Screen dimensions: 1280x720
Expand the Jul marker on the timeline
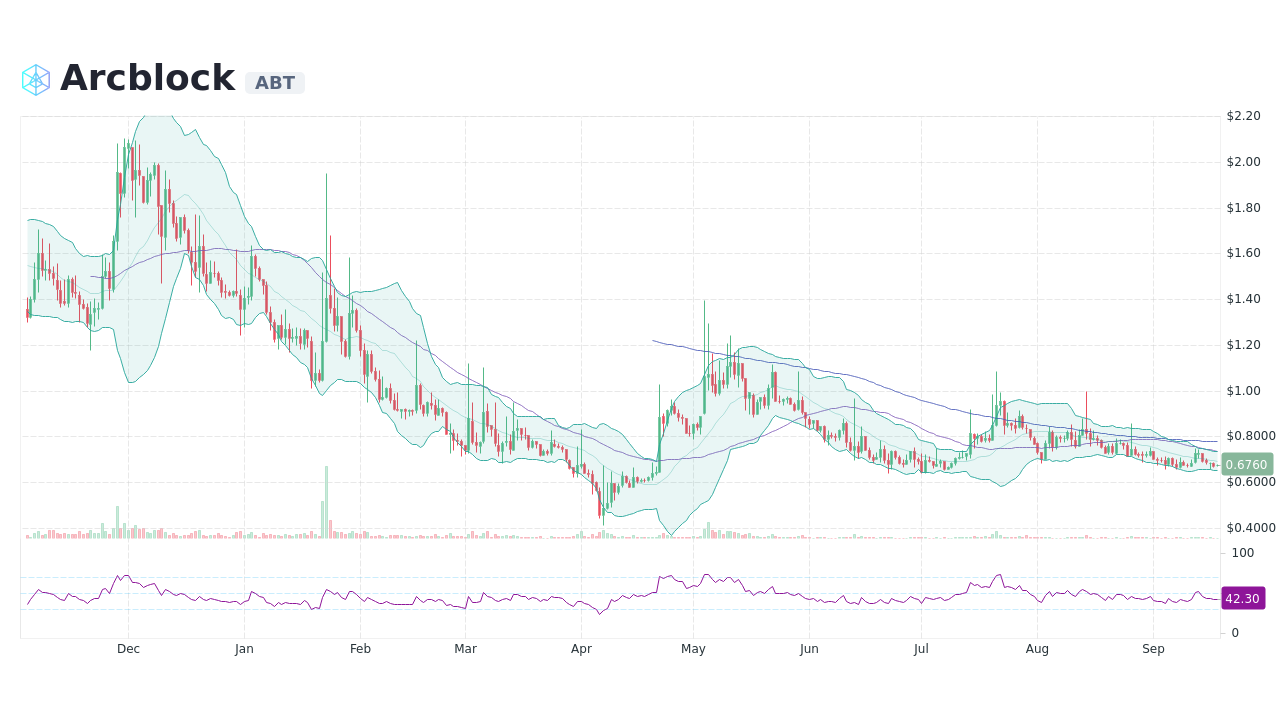tap(921, 649)
